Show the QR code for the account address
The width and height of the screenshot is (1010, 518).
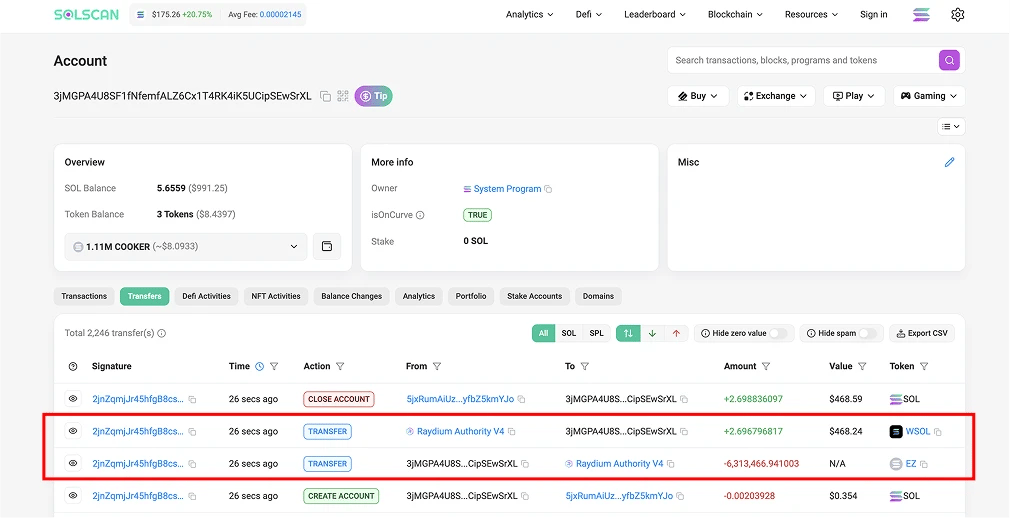(343, 96)
